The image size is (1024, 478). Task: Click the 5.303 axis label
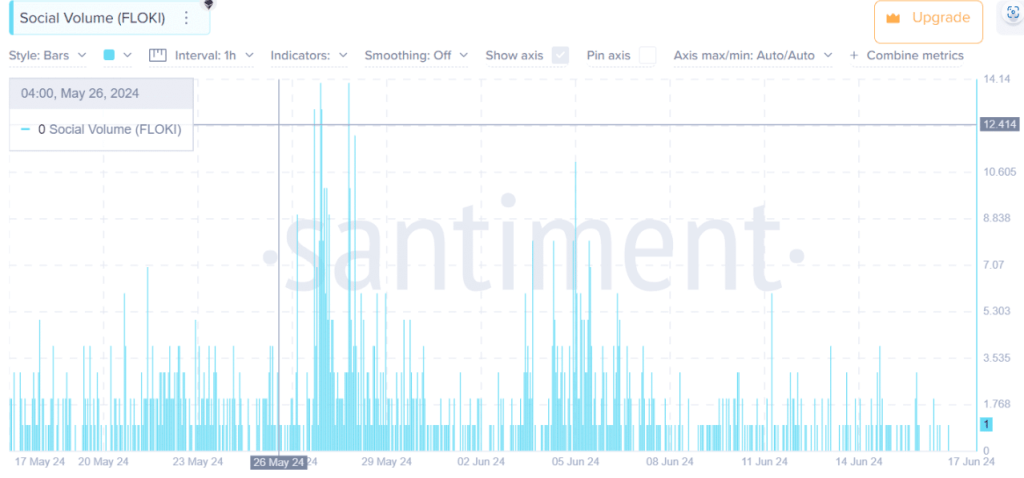pyautogui.click(x=997, y=311)
